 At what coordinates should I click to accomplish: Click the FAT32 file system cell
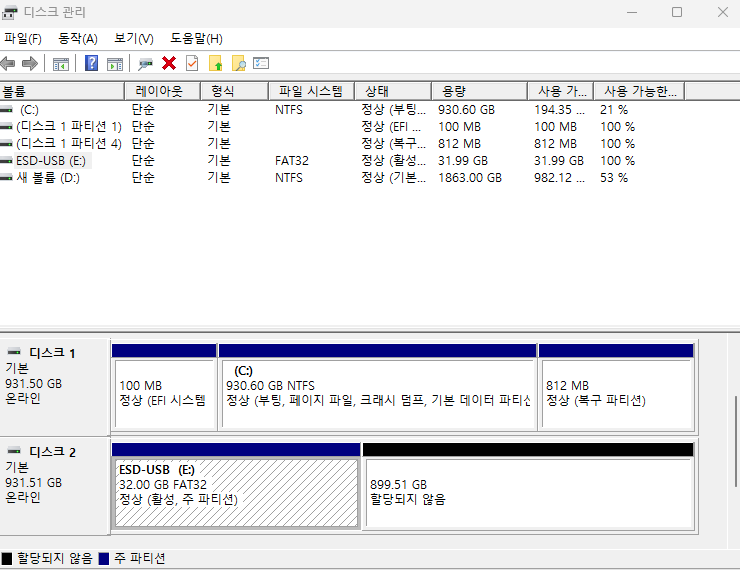point(292,161)
